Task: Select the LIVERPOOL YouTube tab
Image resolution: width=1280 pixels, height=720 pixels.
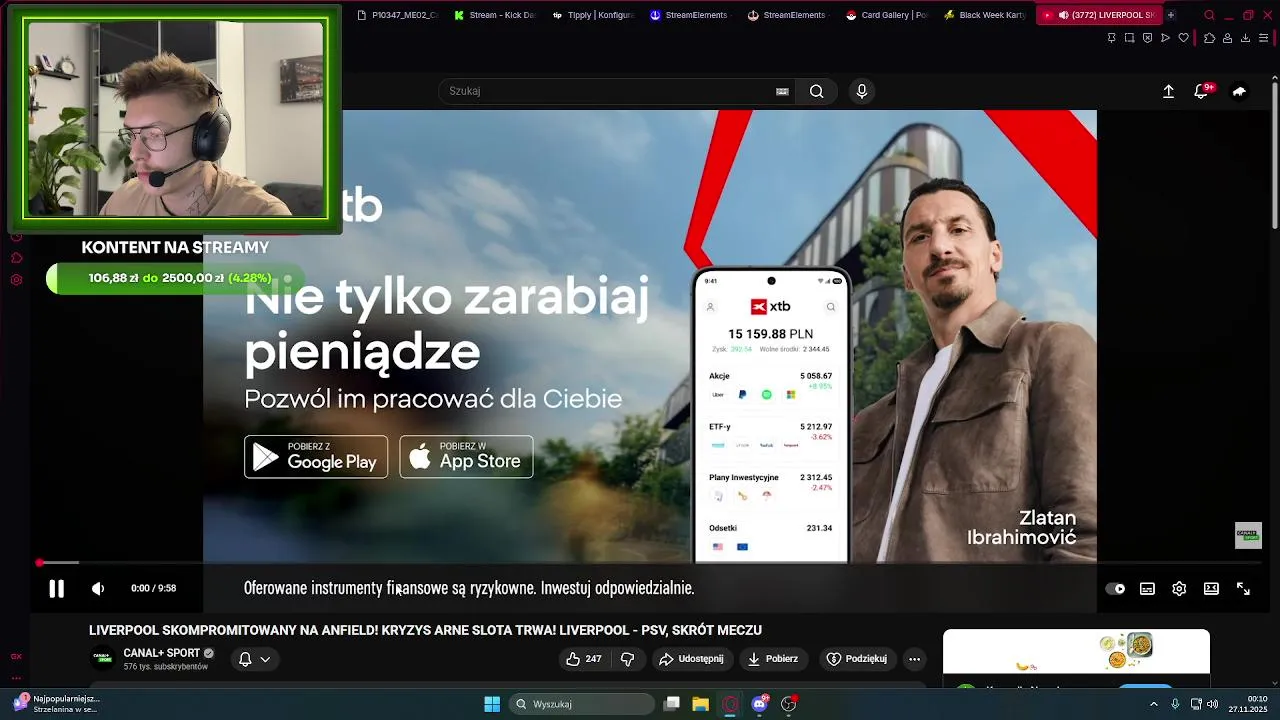Action: click(x=1099, y=15)
